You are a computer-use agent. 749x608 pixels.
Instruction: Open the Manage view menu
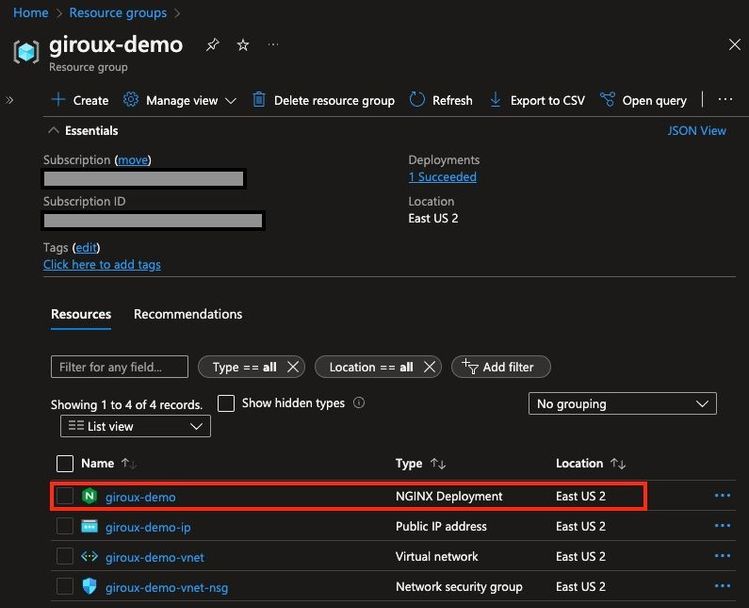(181, 100)
